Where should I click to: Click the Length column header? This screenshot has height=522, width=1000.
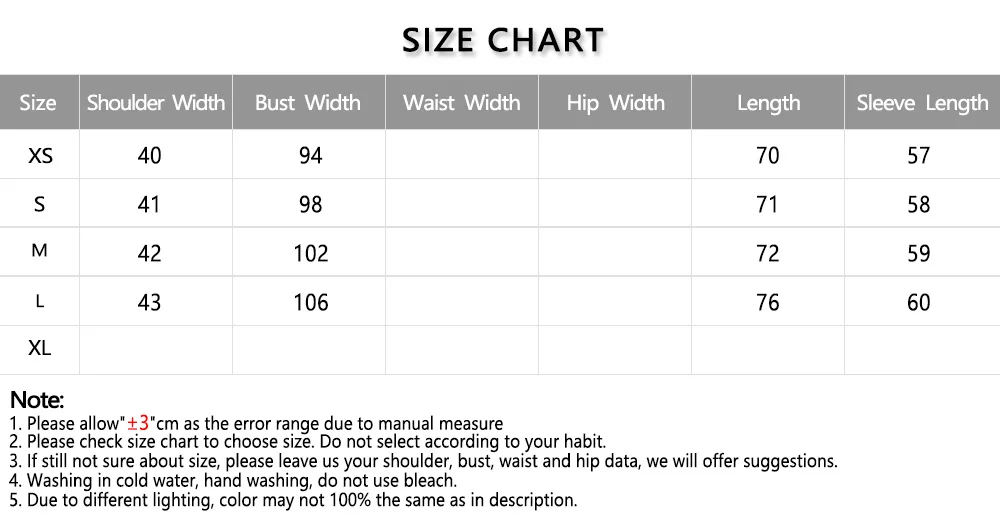(768, 103)
